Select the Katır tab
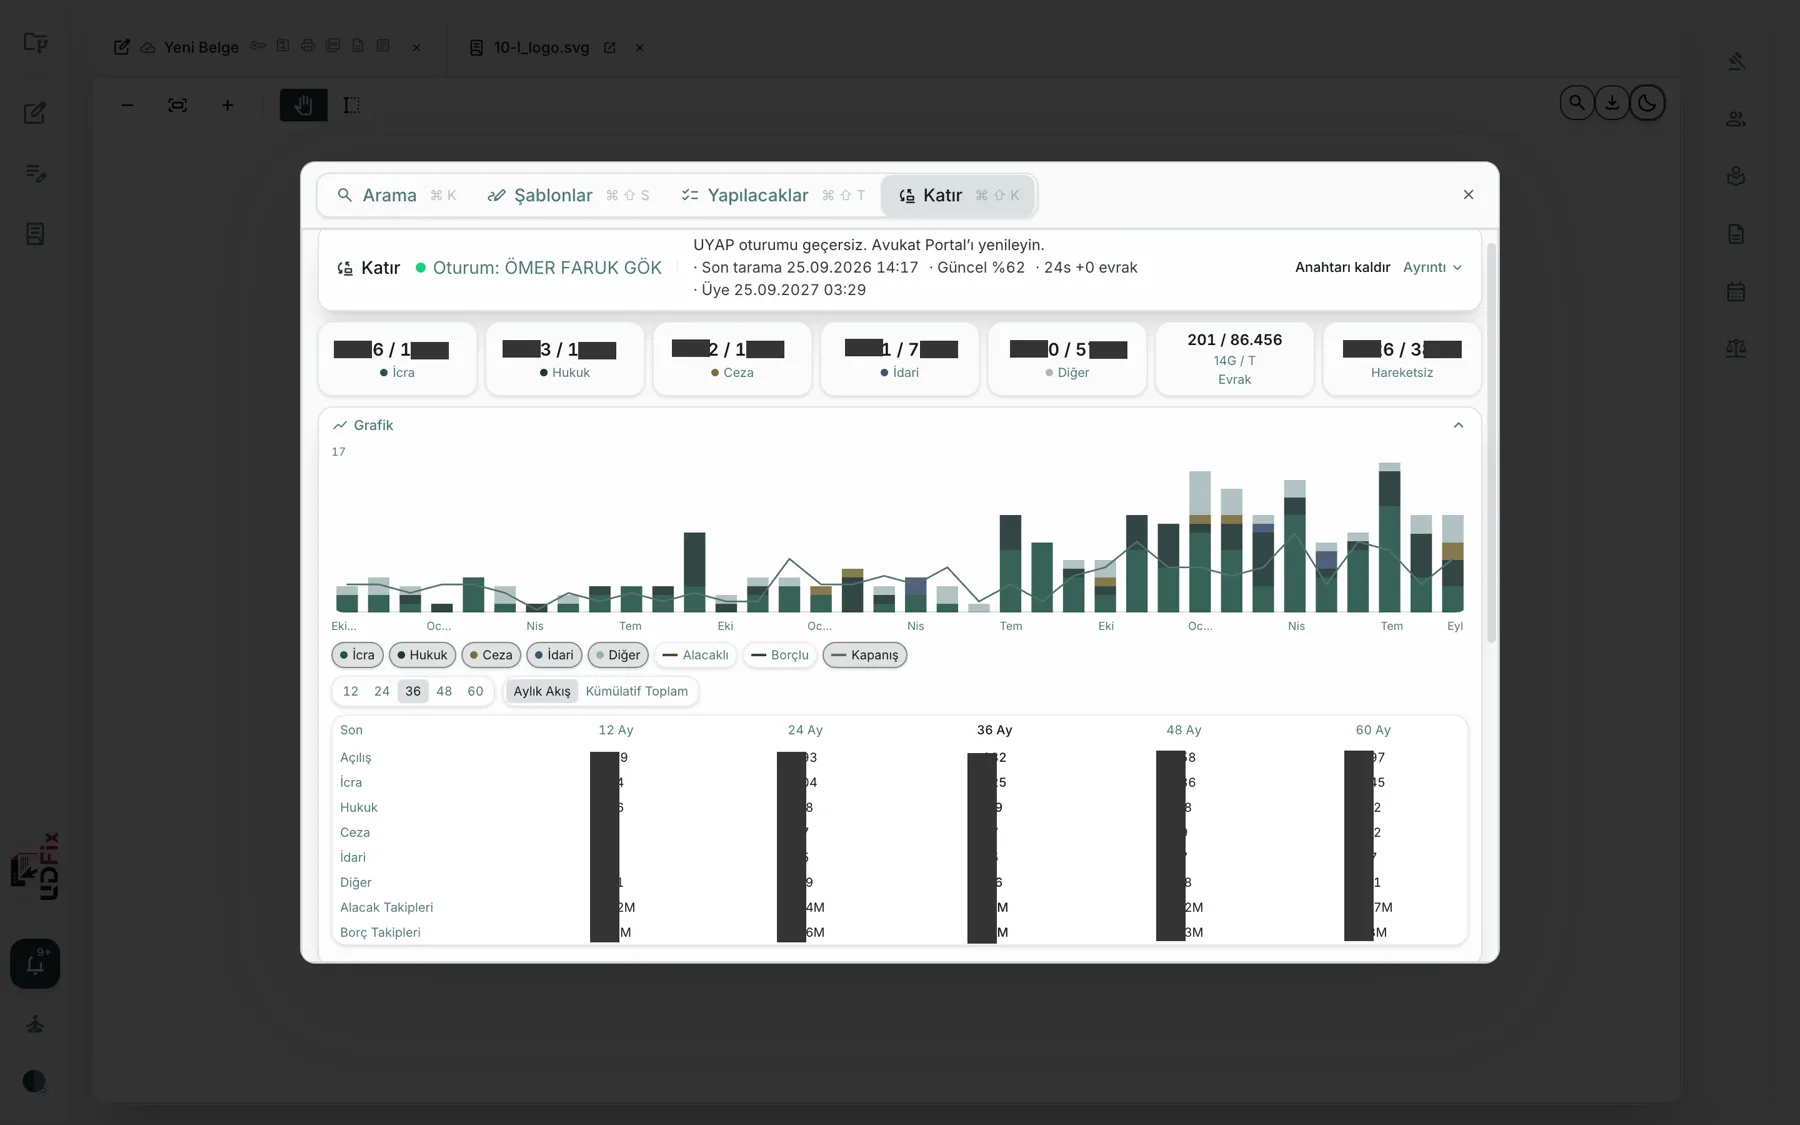The width and height of the screenshot is (1800, 1125). point(958,195)
